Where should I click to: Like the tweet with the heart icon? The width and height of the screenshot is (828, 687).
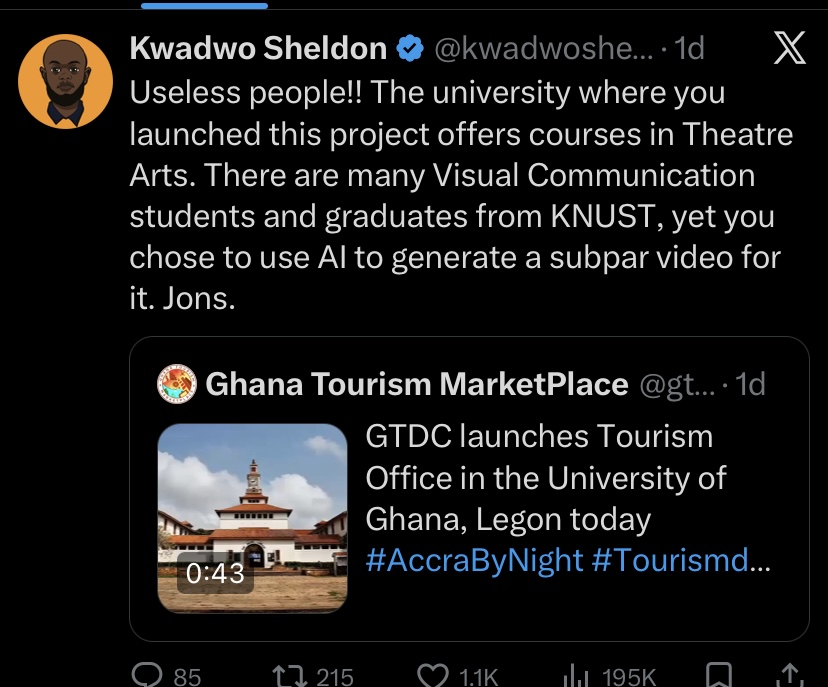[x=432, y=676]
